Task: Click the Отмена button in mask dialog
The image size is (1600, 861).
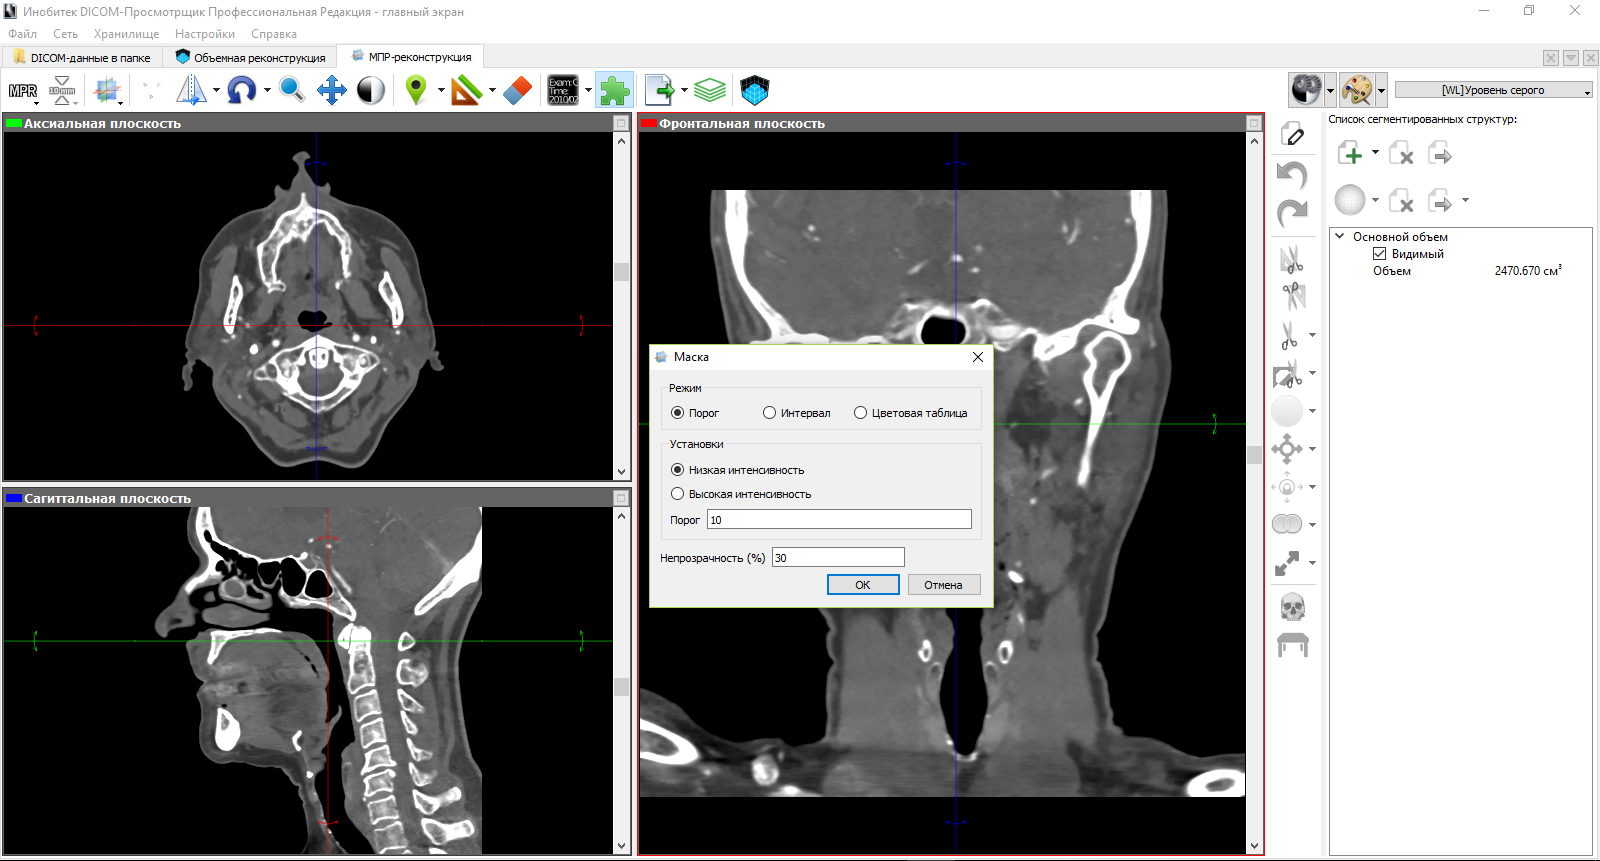Action: [x=943, y=585]
